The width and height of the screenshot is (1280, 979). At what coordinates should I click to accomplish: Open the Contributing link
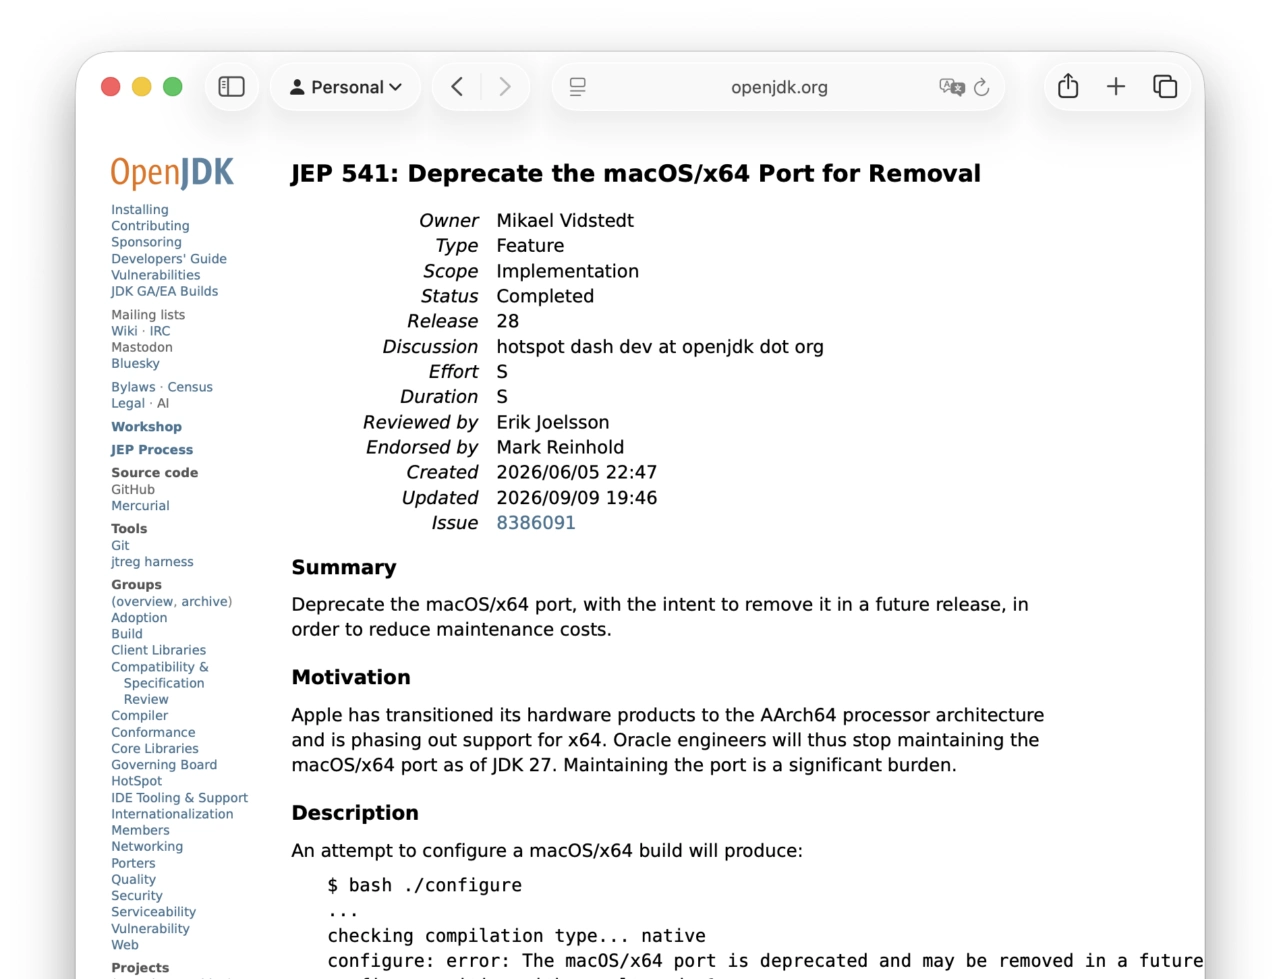(150, 226)
